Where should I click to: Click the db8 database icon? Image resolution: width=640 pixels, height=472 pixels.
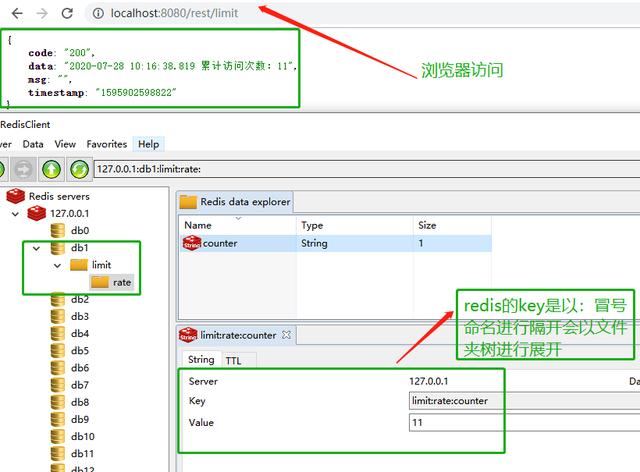pos(58,402)
